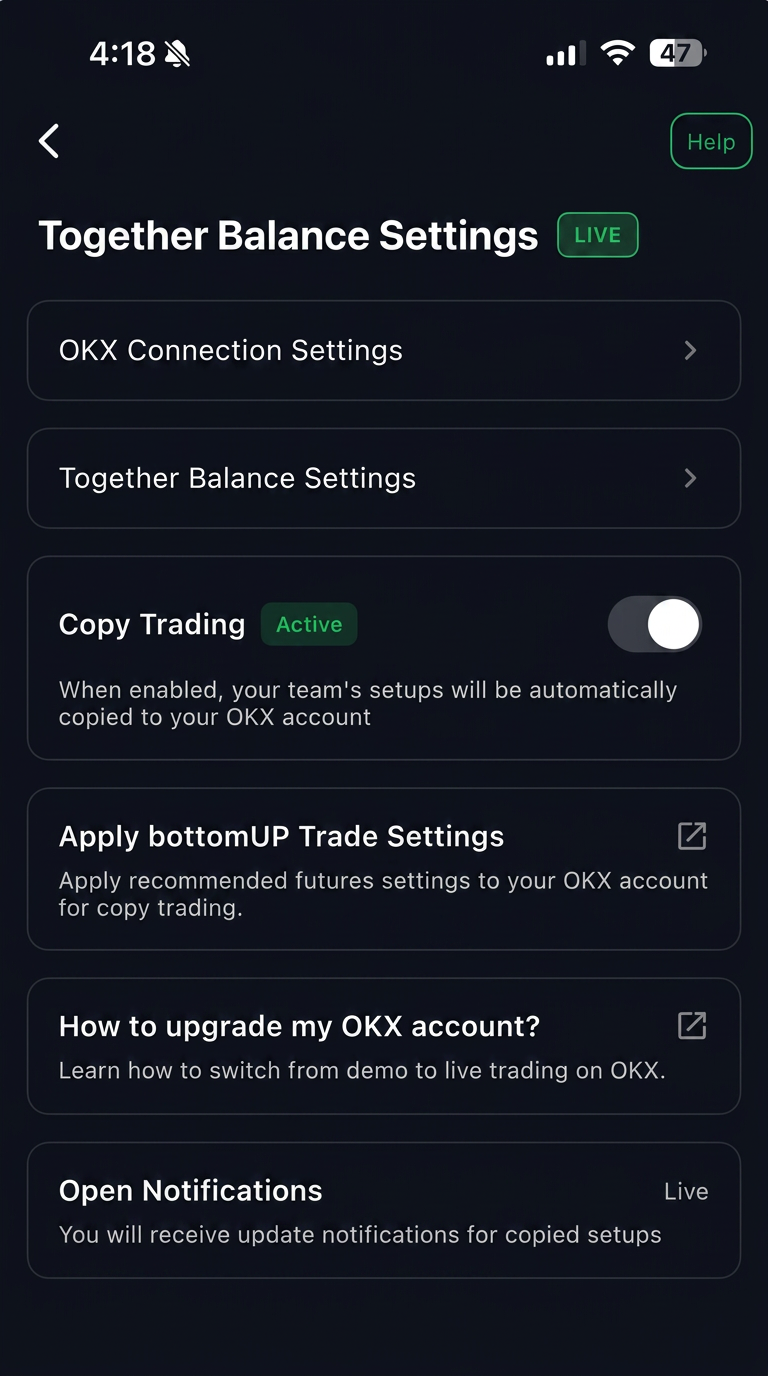Tap external link icon for OKX upgrade guide
Screen dimensions: 768x1376
click(692, 1026)
